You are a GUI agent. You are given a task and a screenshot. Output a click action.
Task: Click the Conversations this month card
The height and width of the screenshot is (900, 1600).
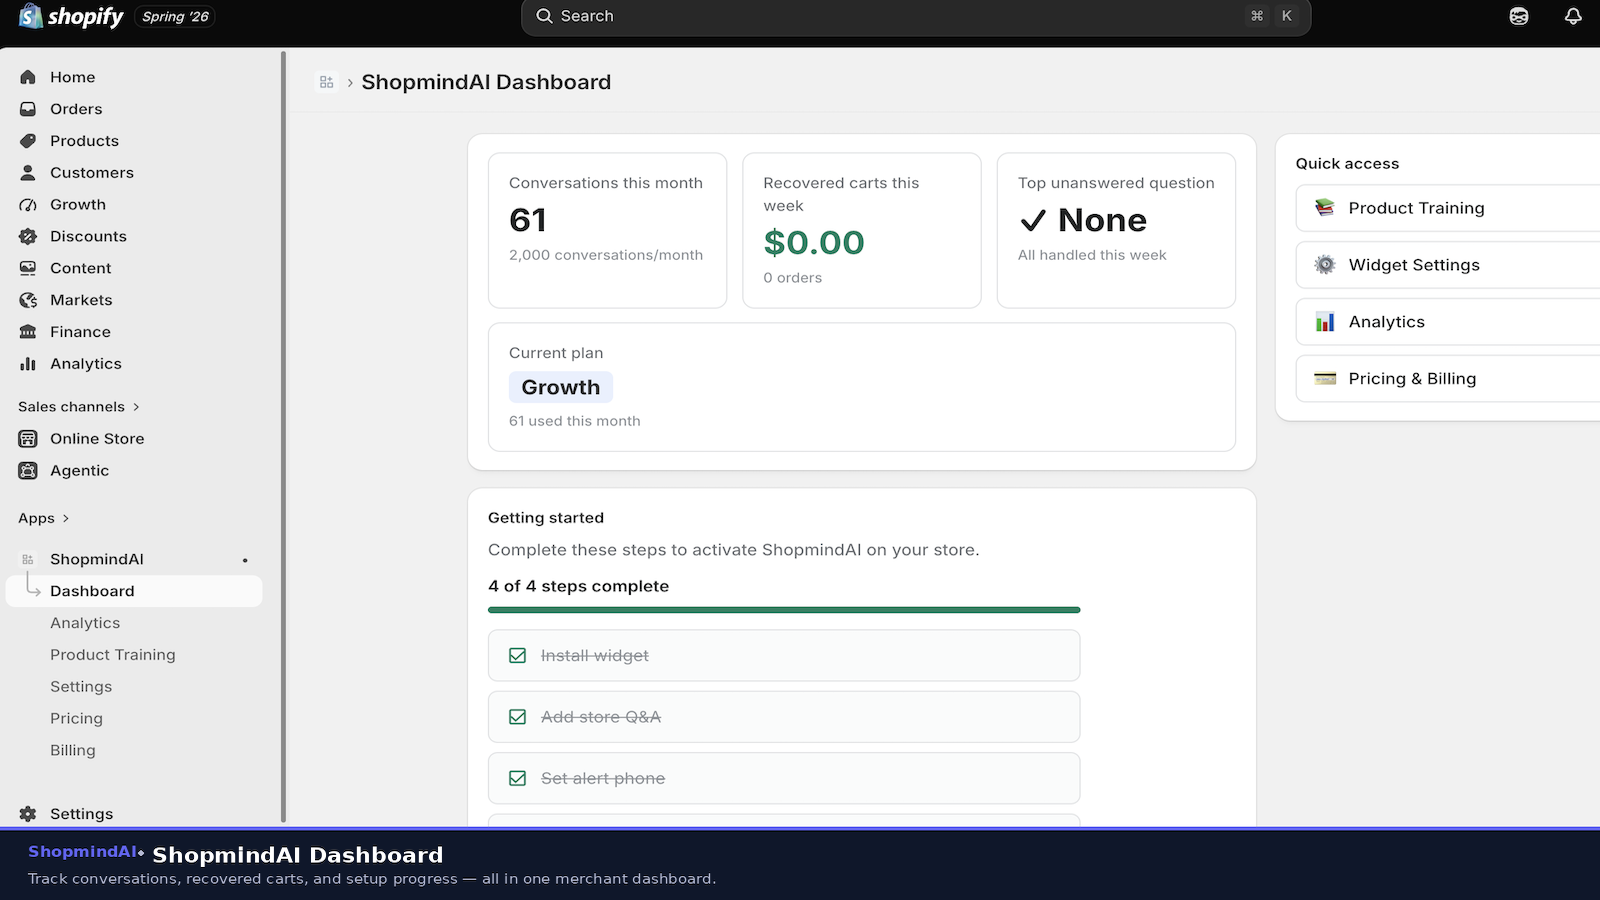click(607, 230)
